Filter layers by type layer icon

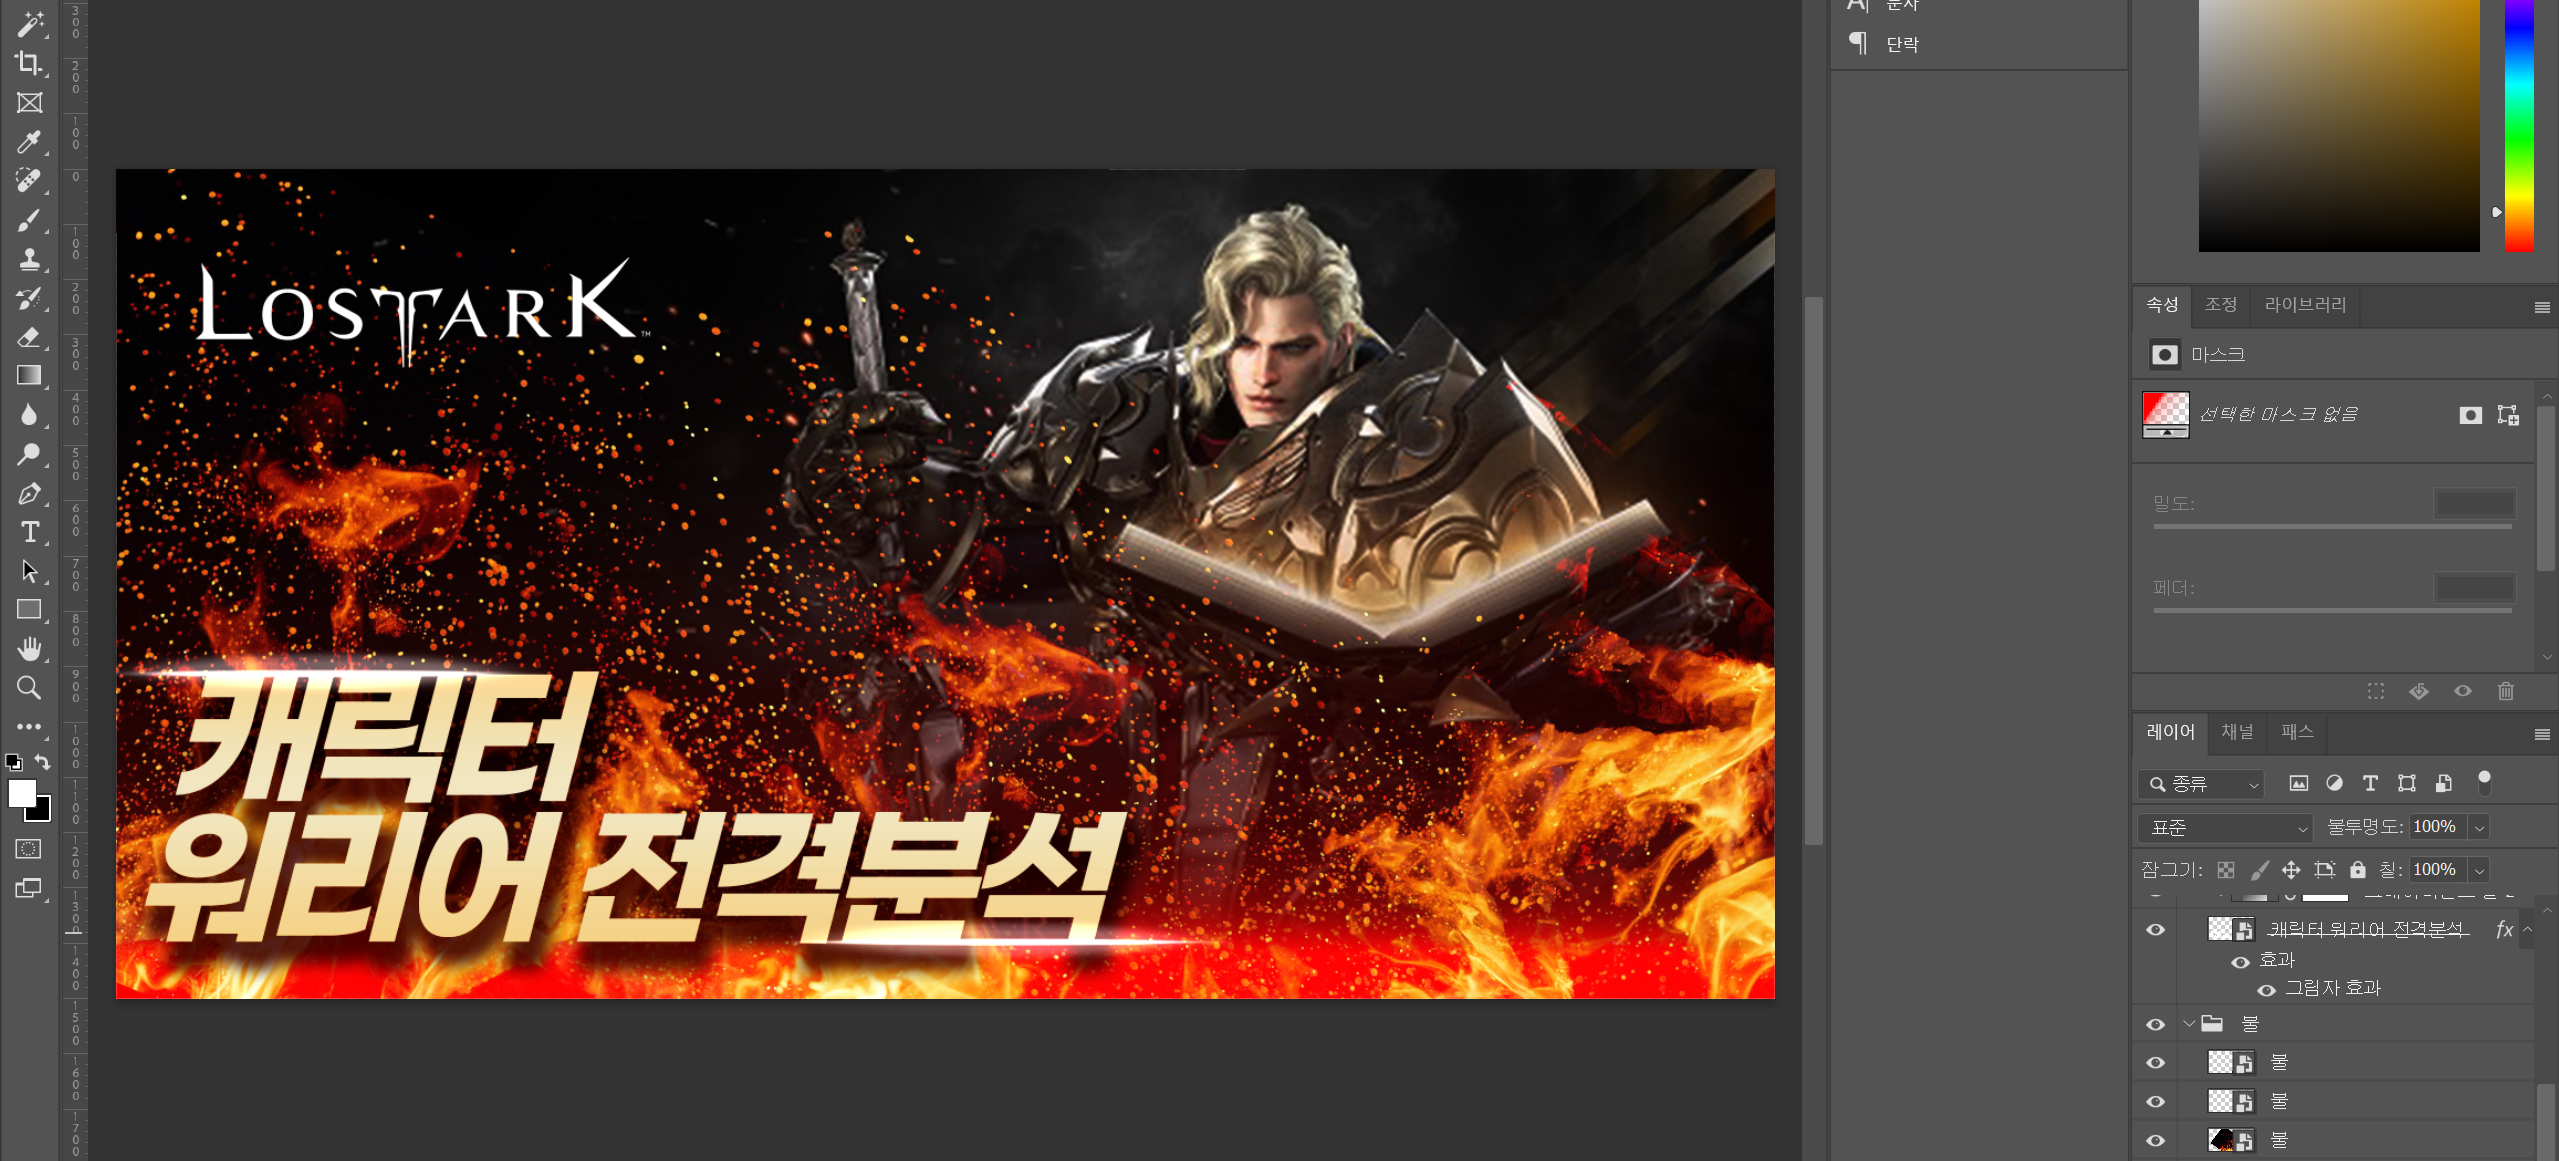[2370, 783]
